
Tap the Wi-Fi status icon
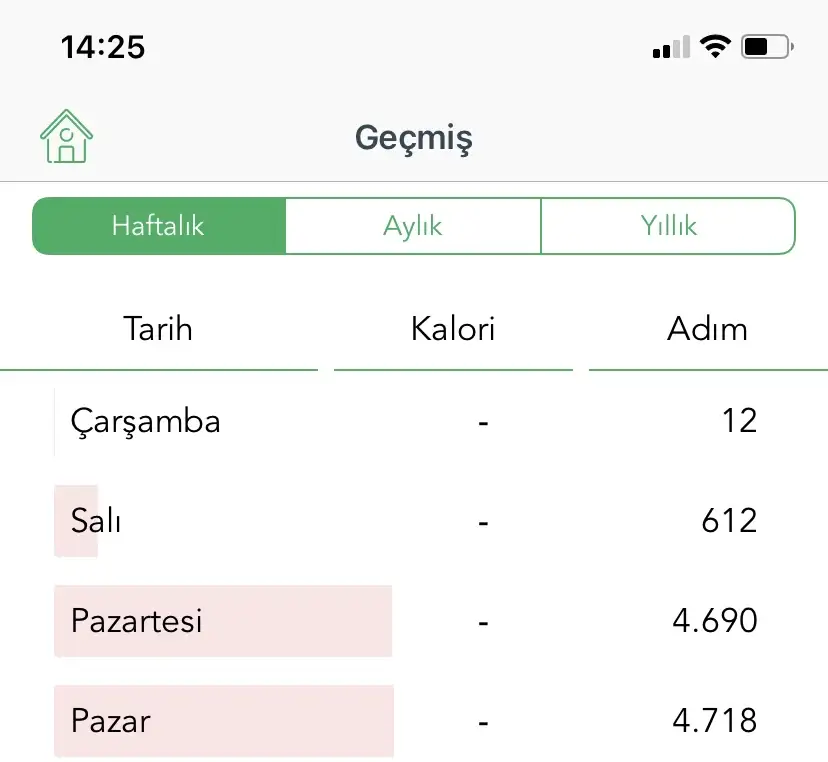(715, 46)
